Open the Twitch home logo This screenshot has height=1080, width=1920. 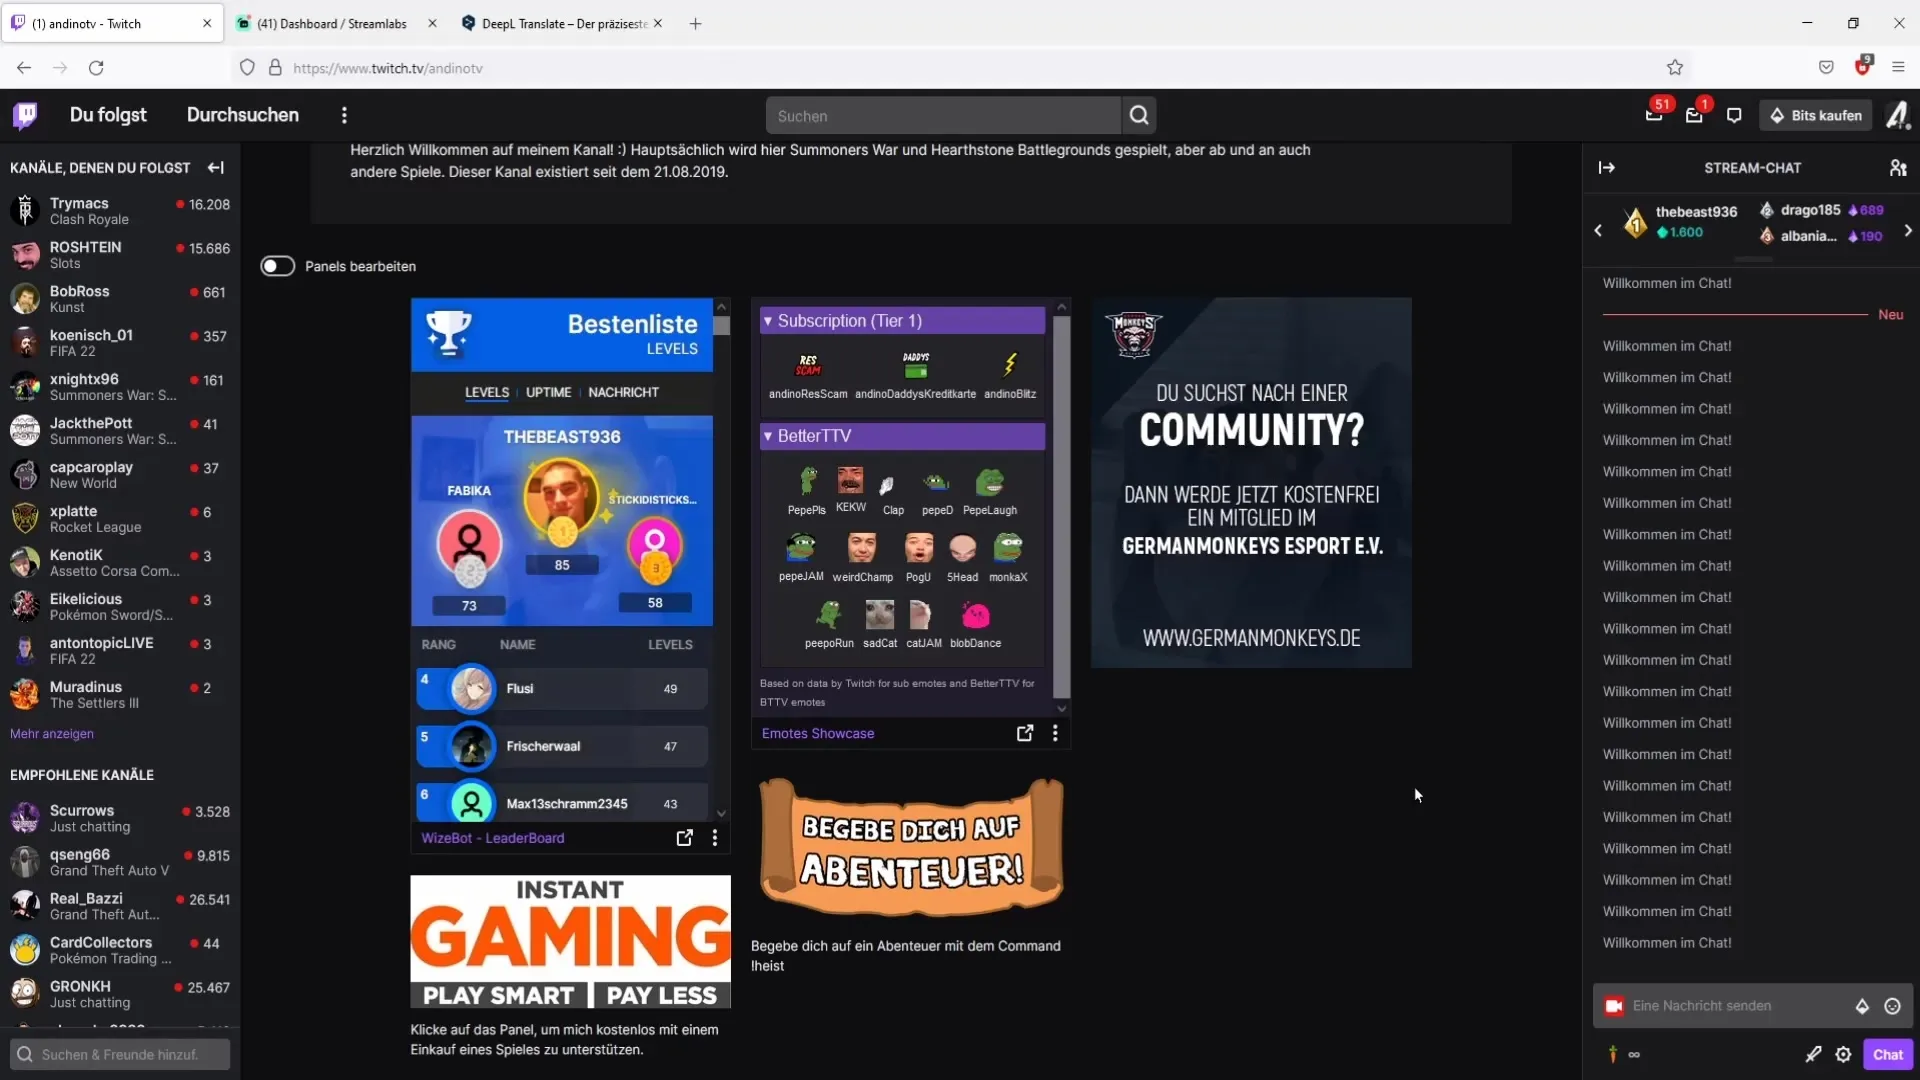25,116
